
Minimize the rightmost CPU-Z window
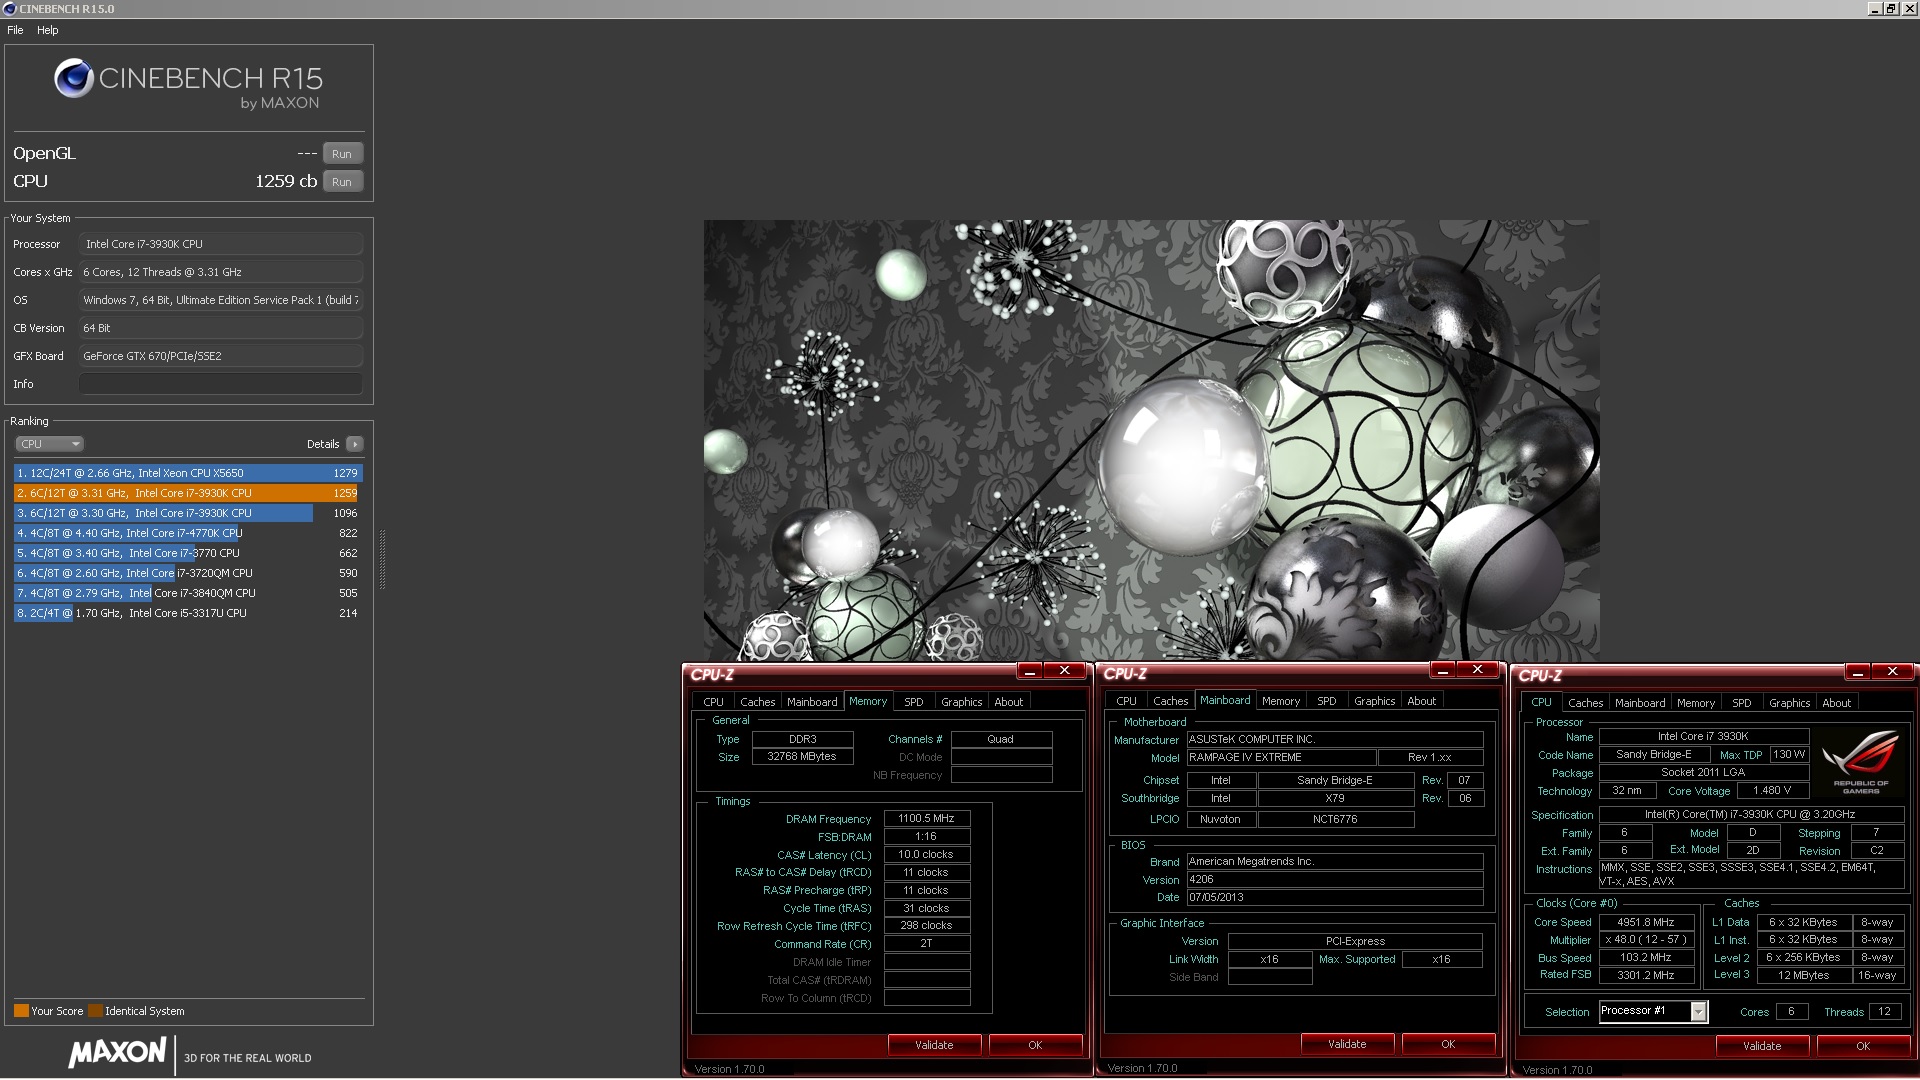pyautogui.click(x=1858, y=672)
